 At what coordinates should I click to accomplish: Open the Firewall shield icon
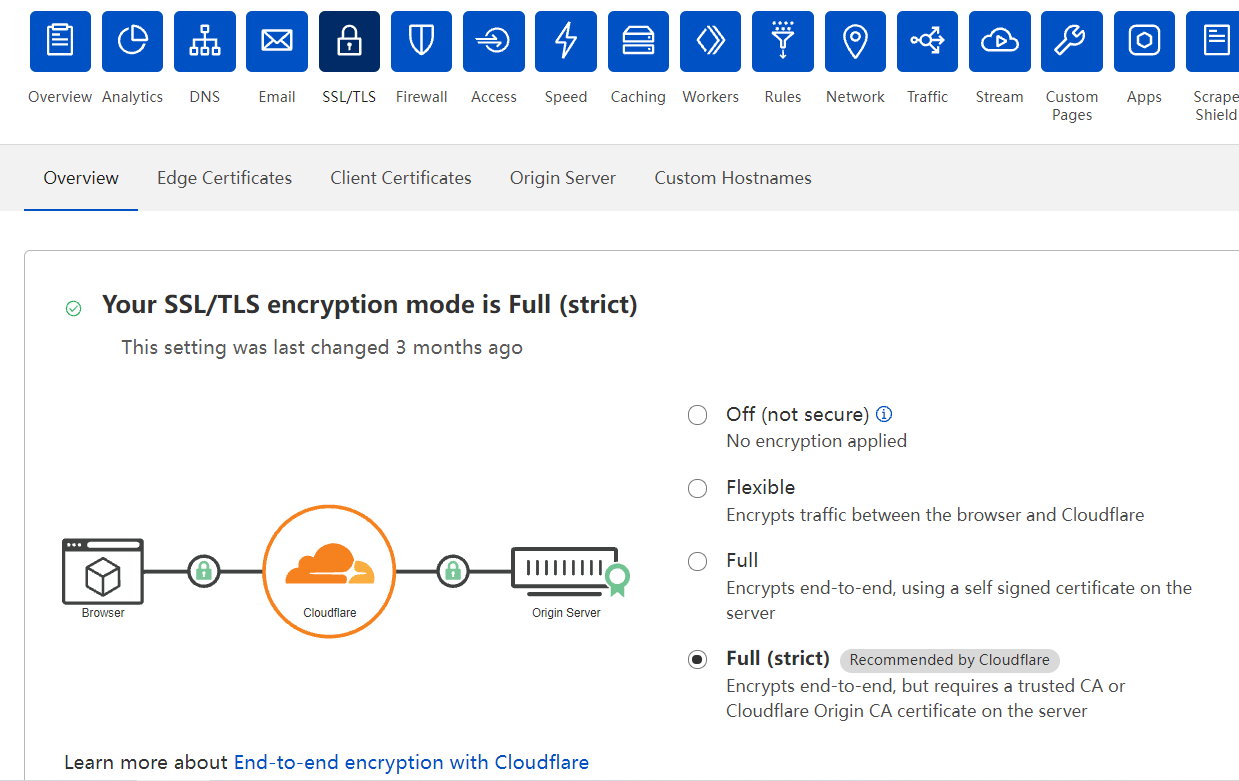click(x=422, y=41)
